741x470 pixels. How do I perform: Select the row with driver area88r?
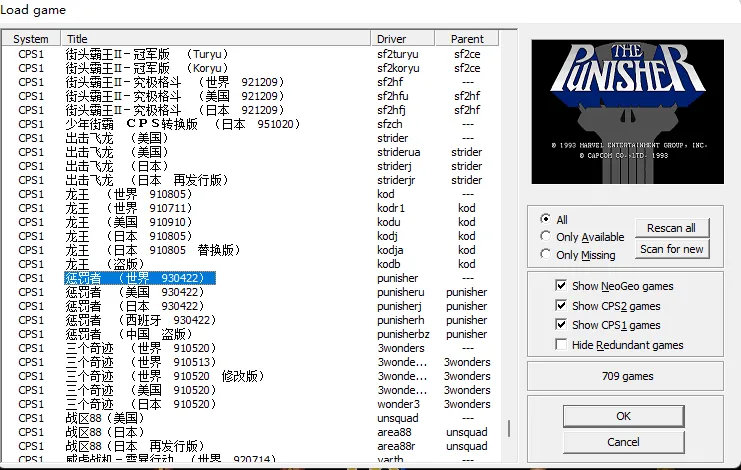pyautogui.click(x=250, y=446)
